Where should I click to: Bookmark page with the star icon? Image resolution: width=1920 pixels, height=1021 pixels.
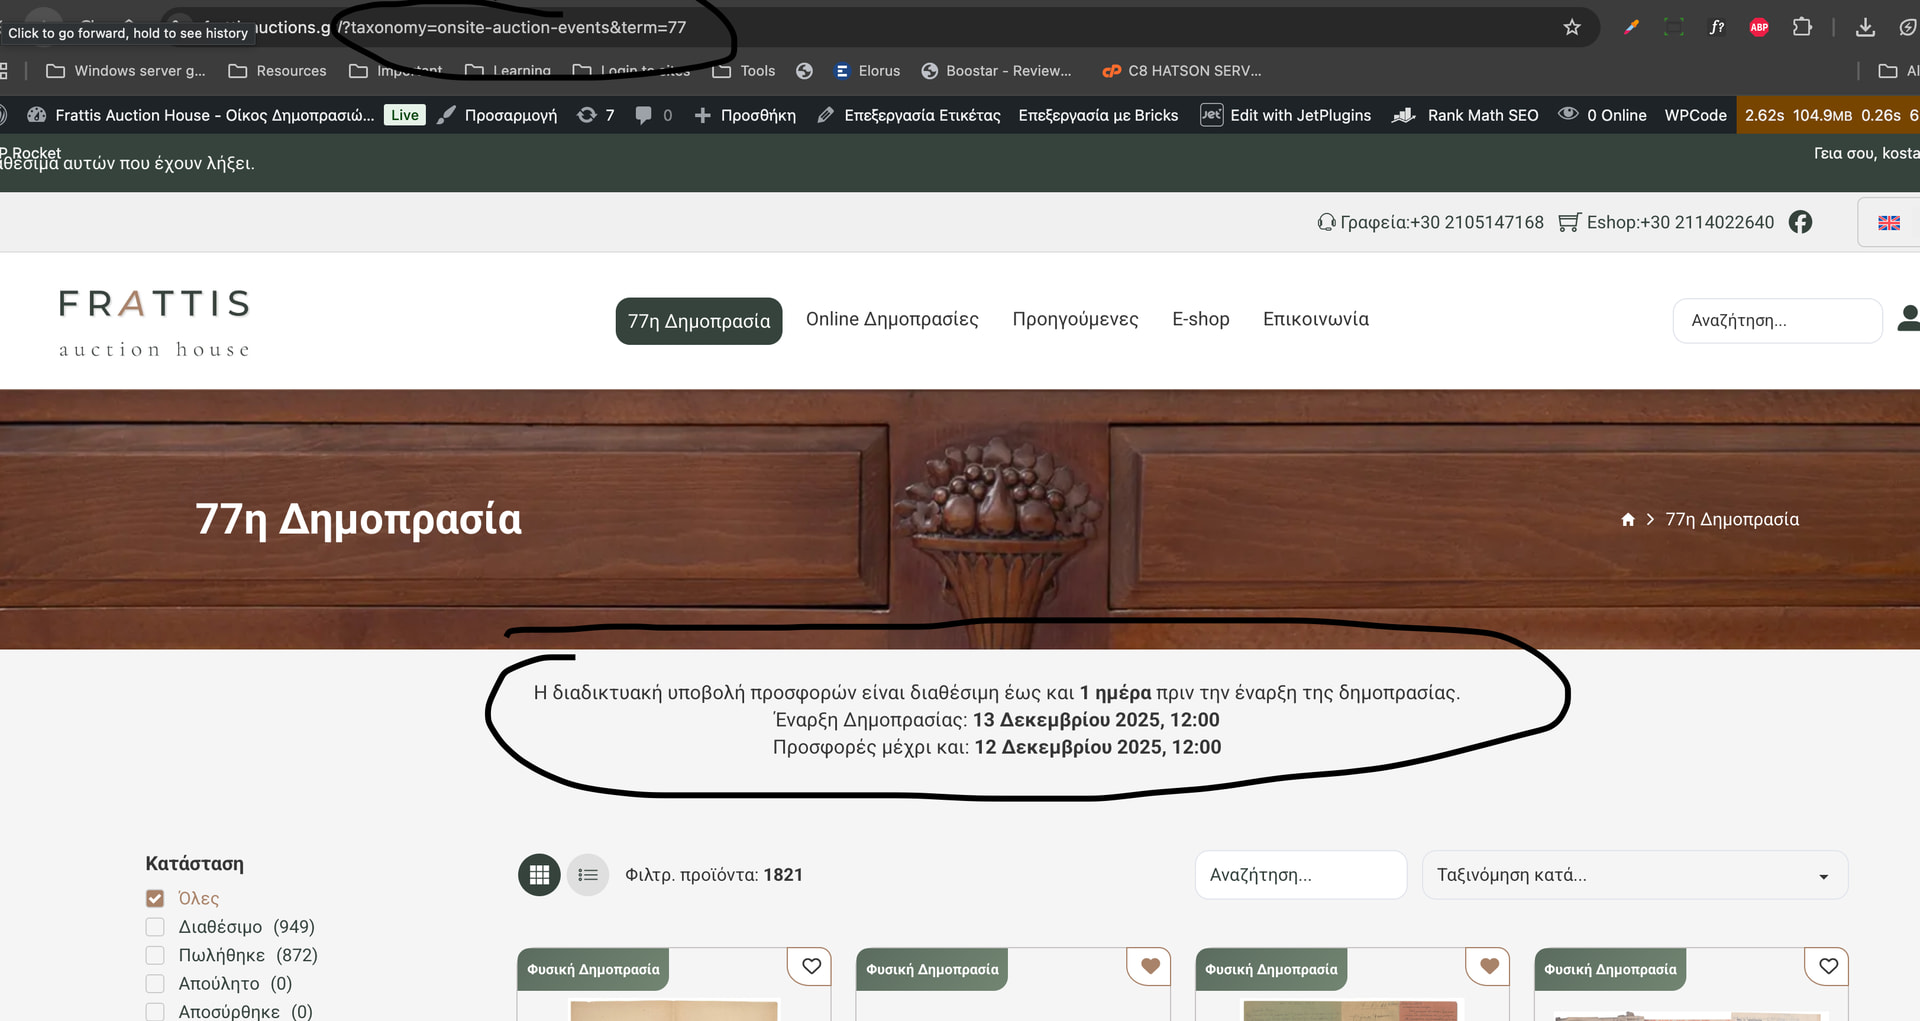tap(1572, 27)
